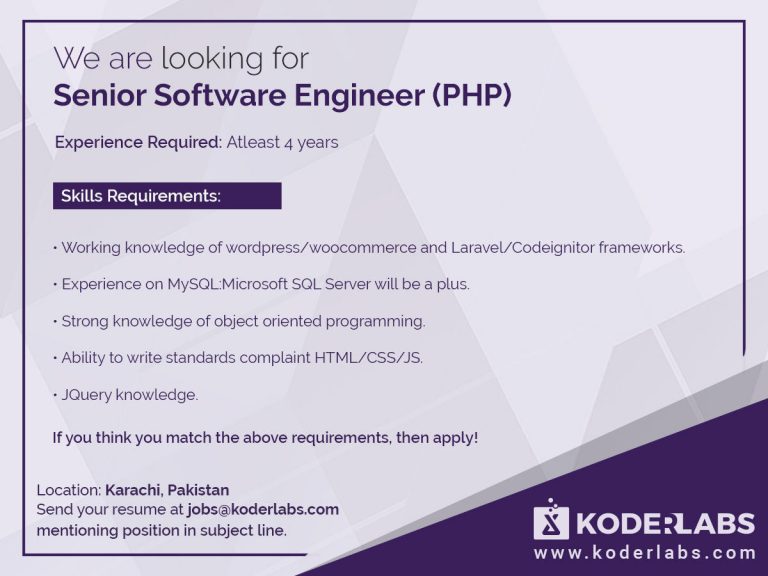Click the "Experience Required:" label
The height and width of the screenshot is (576, 768).
[x=138, y=142]
